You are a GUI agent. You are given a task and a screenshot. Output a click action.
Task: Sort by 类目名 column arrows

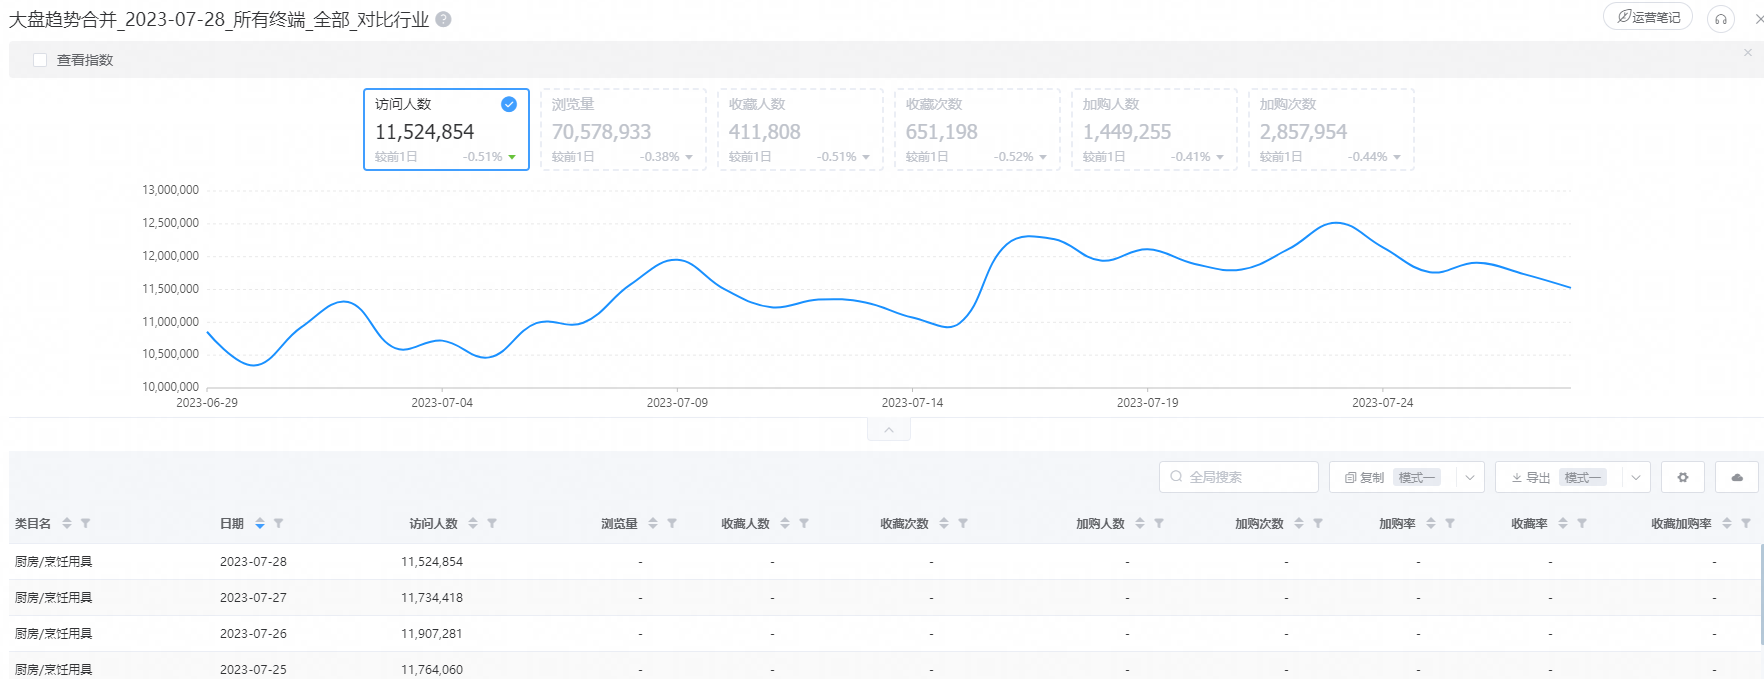(x=67, y=523)
